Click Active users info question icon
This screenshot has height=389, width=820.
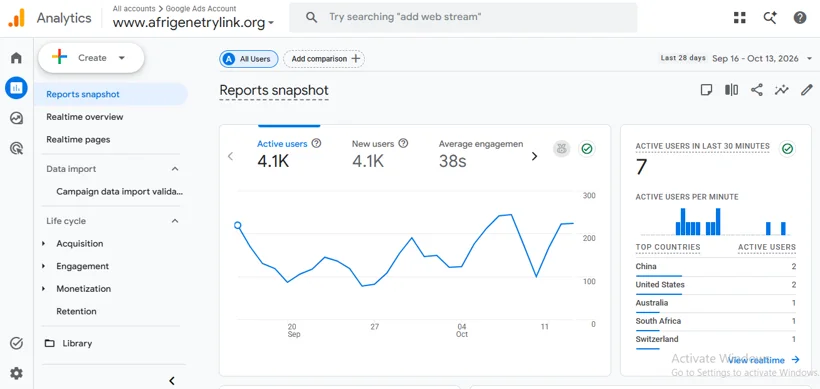click(x=316, y=143)
